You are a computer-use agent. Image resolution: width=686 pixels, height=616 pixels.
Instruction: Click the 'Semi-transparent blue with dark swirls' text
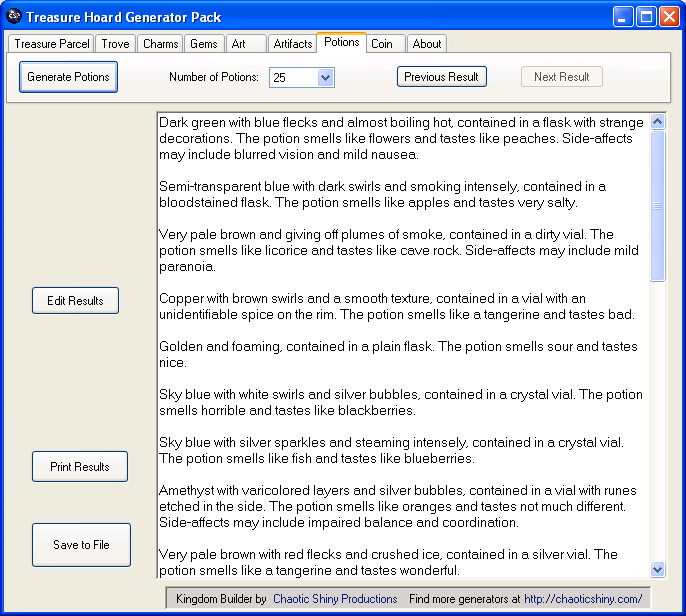382,194
